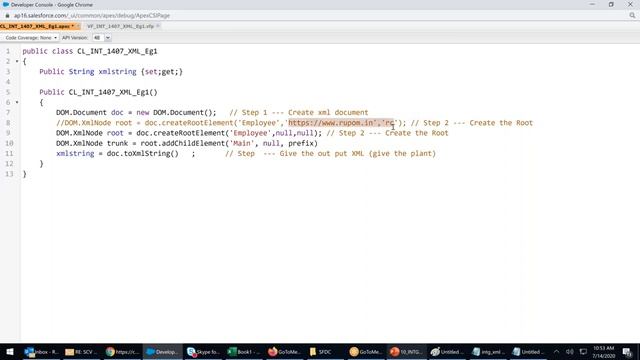Minimize the Developer Console window
The width and height of the screenshot is (640, 360).
592,4
